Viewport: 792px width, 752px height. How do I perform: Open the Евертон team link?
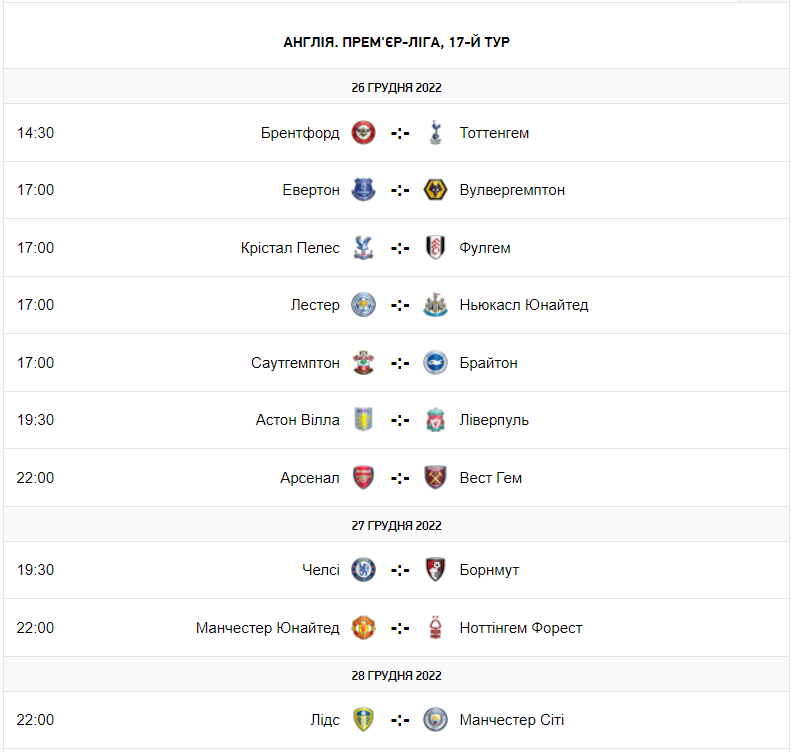tap(311, 190)
